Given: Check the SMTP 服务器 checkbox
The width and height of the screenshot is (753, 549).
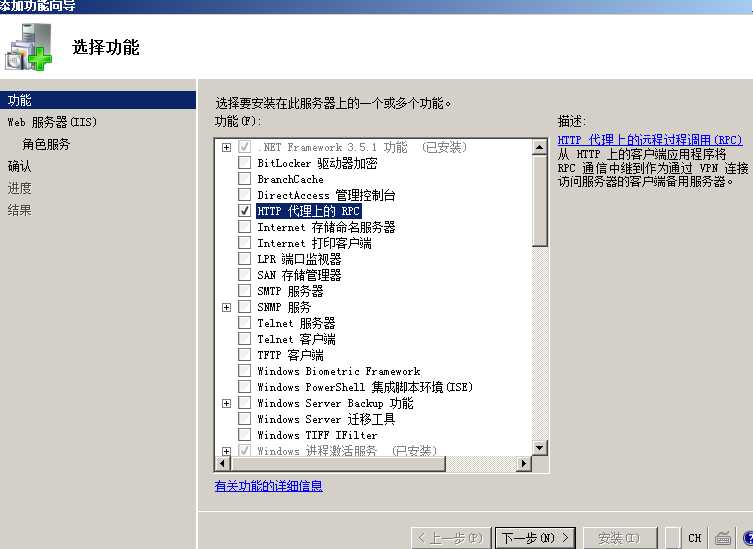Looking at the screenshot, I should point(244,291).
